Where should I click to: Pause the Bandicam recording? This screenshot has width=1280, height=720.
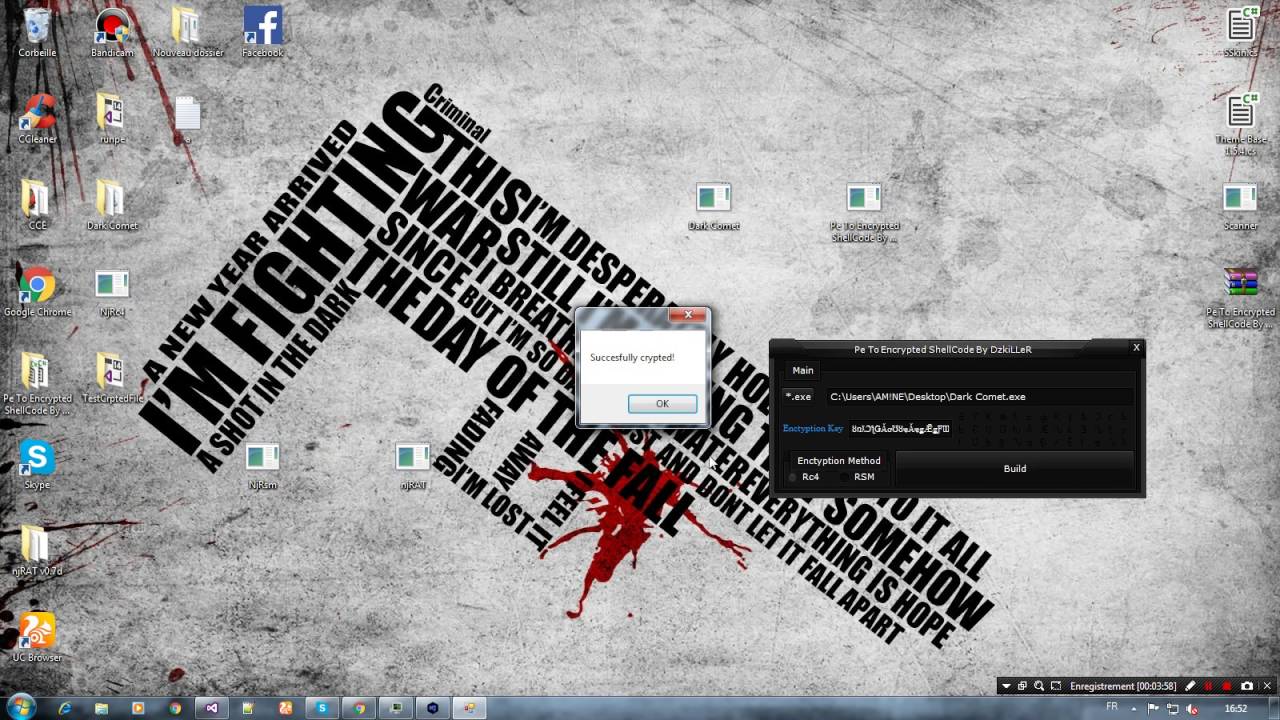(1209, 686)
